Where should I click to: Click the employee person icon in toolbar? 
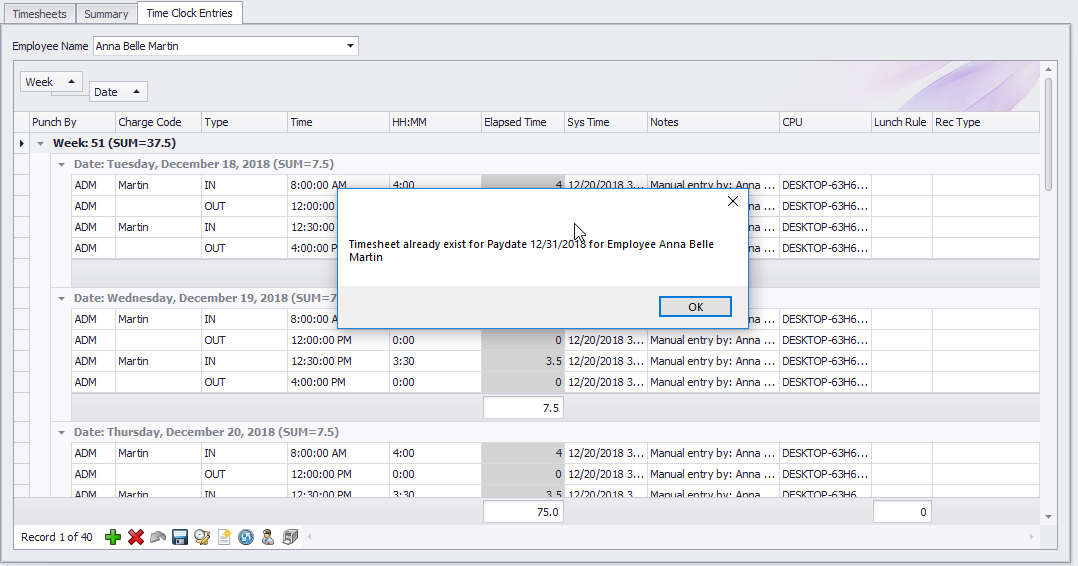(268, 538)
